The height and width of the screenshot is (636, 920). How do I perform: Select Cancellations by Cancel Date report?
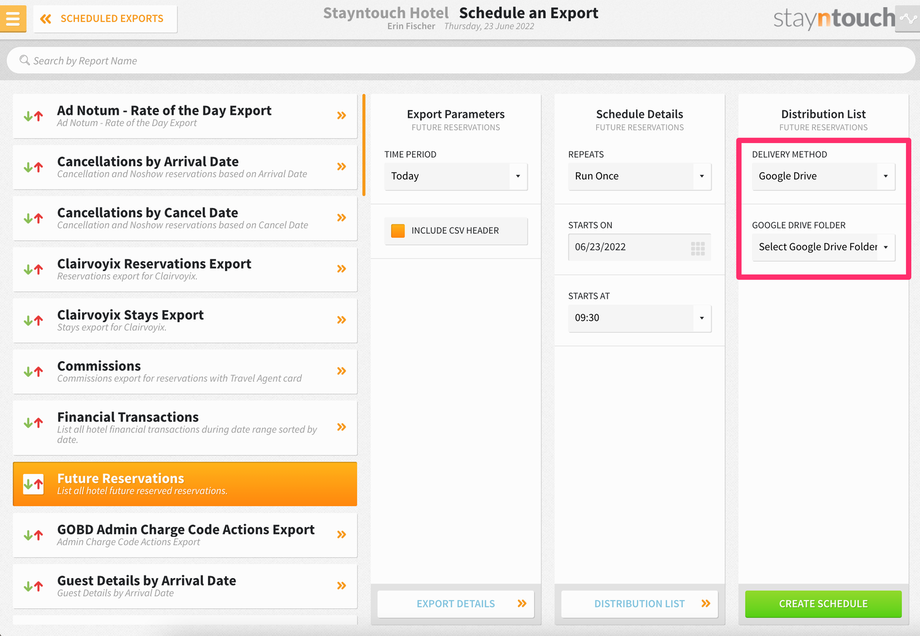(185, 218)
